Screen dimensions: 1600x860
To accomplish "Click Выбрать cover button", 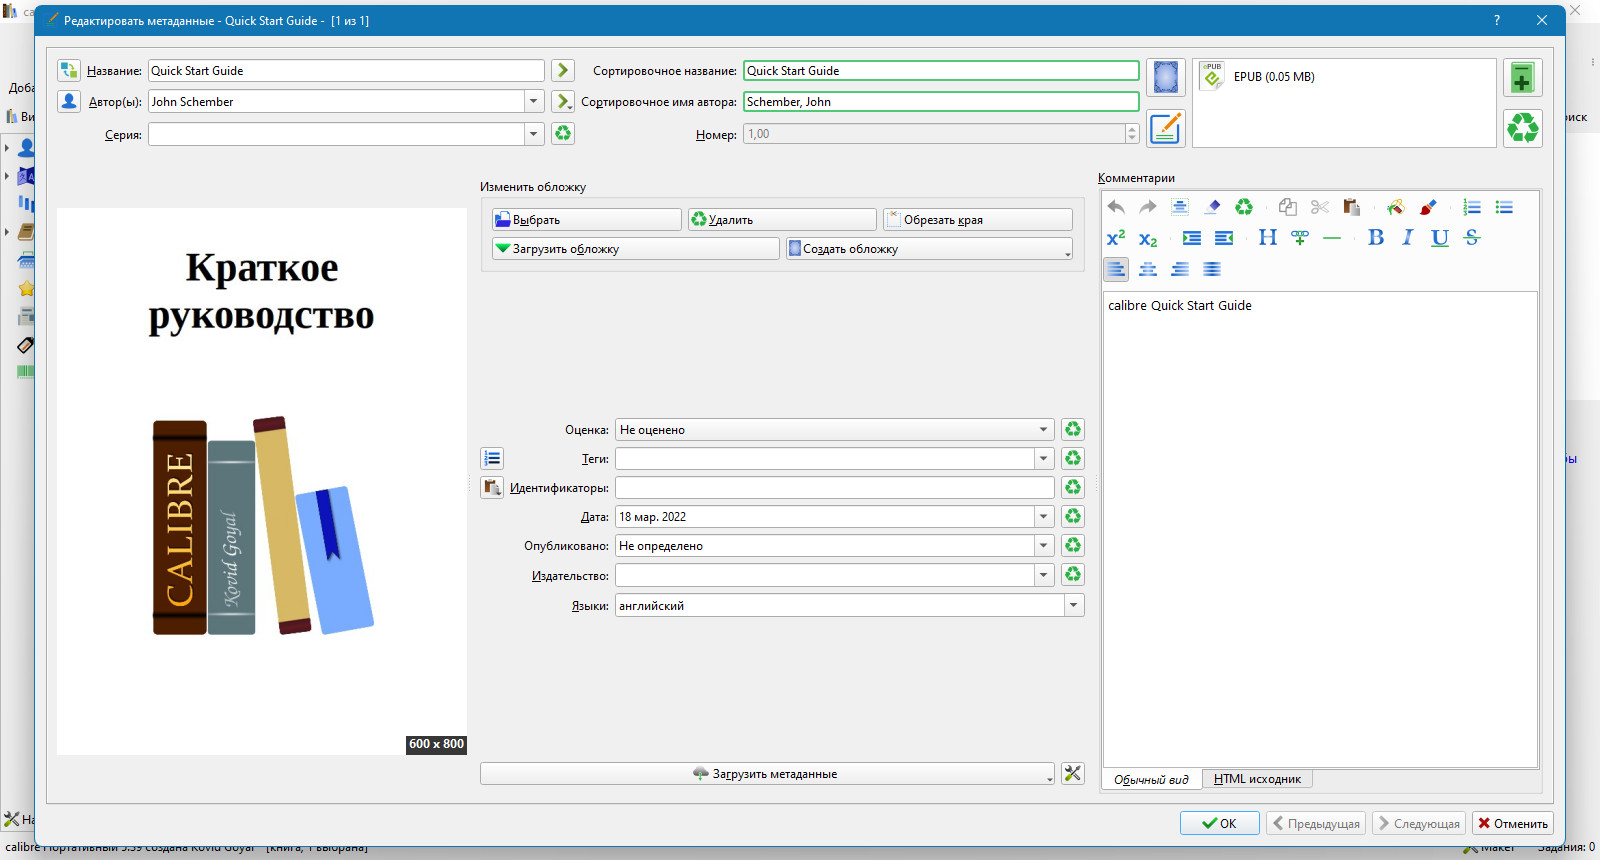I will [587, 219].
